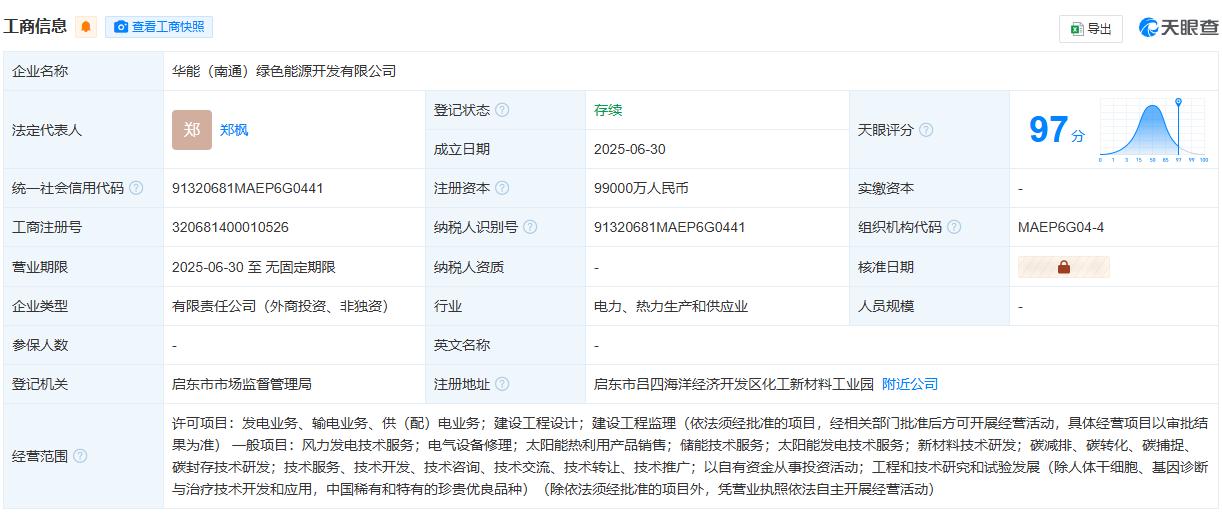Image resolution: width=1222 pixels, height=513 pixels.
Task: Click help icon beside 组织机构代码
Action: [x=954, y=227]
